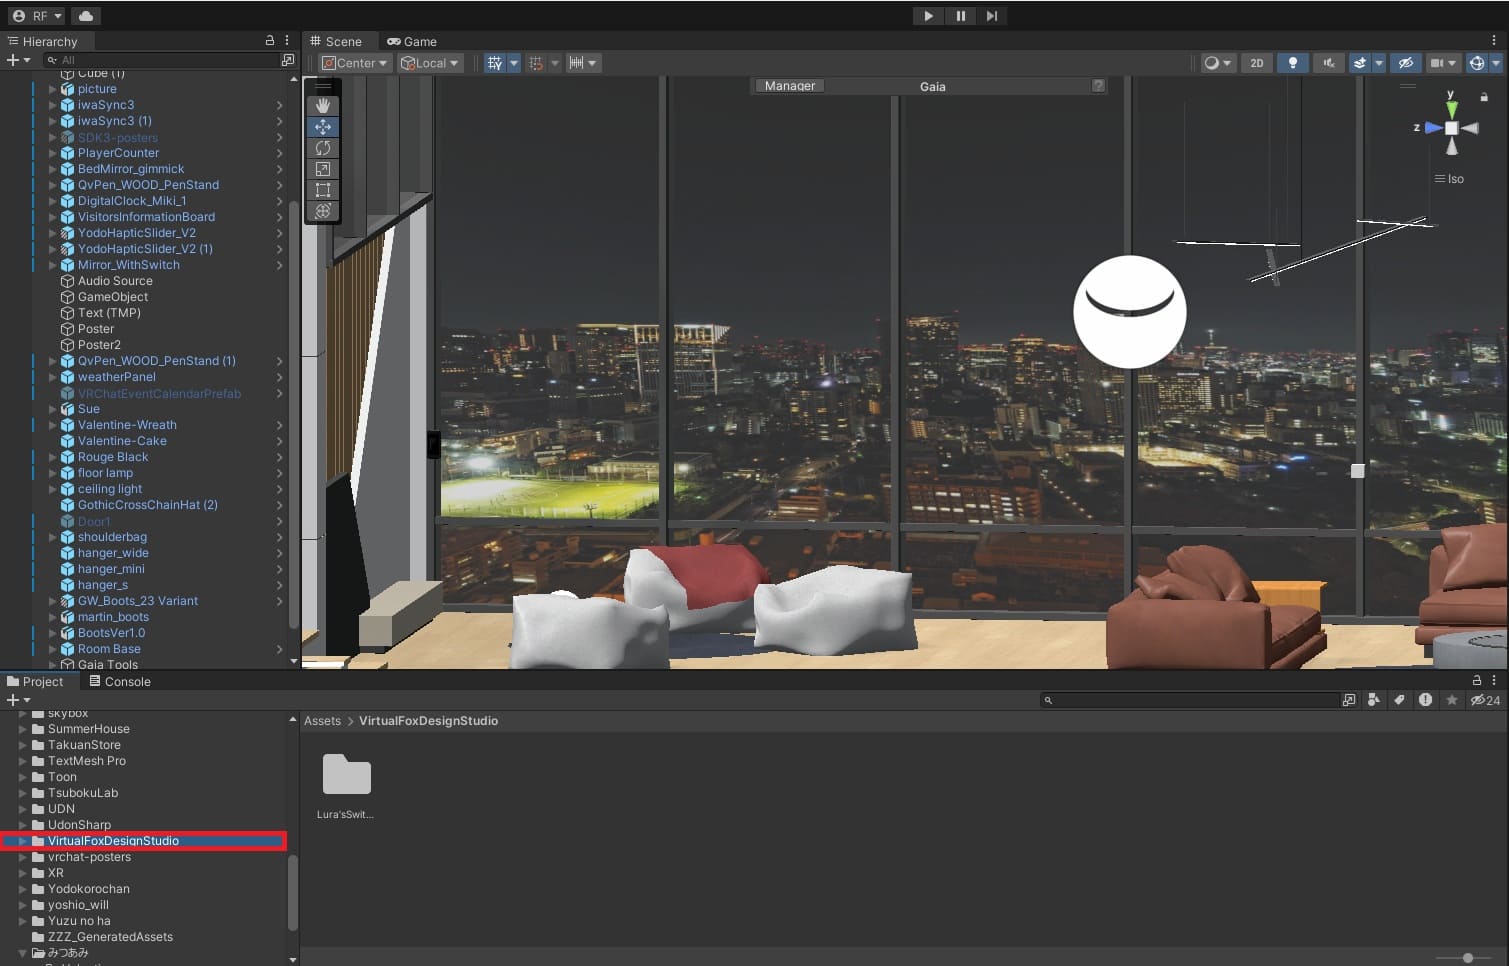Toggle hidden objects visibility in Scene toolbar
The width and height of the screenshot is (1509, 966).
pyautogui.click(x=1405, y=63)
